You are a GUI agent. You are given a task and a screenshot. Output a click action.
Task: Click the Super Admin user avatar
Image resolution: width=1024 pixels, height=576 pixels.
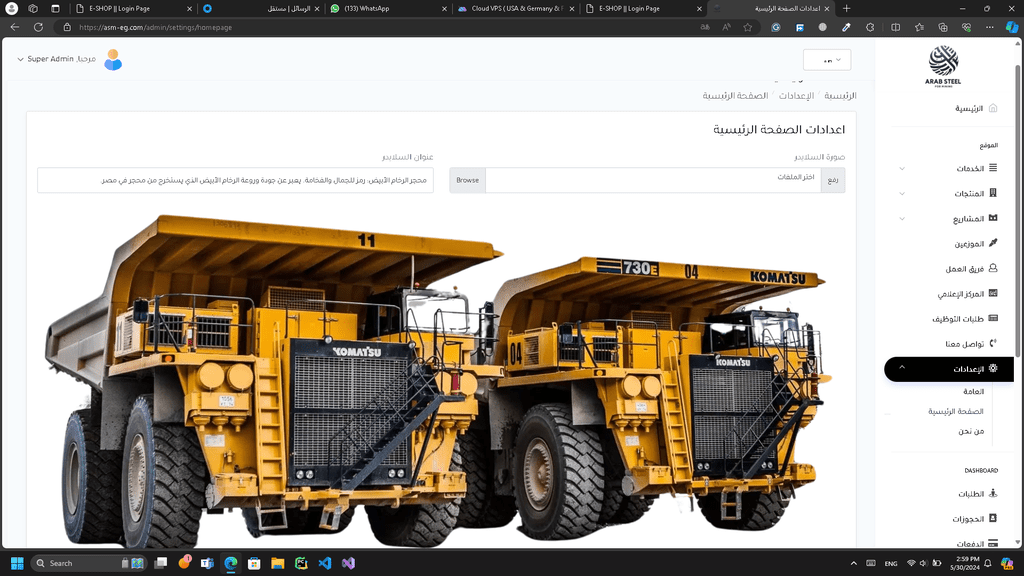pyautogui.click(x=113, y=59)
